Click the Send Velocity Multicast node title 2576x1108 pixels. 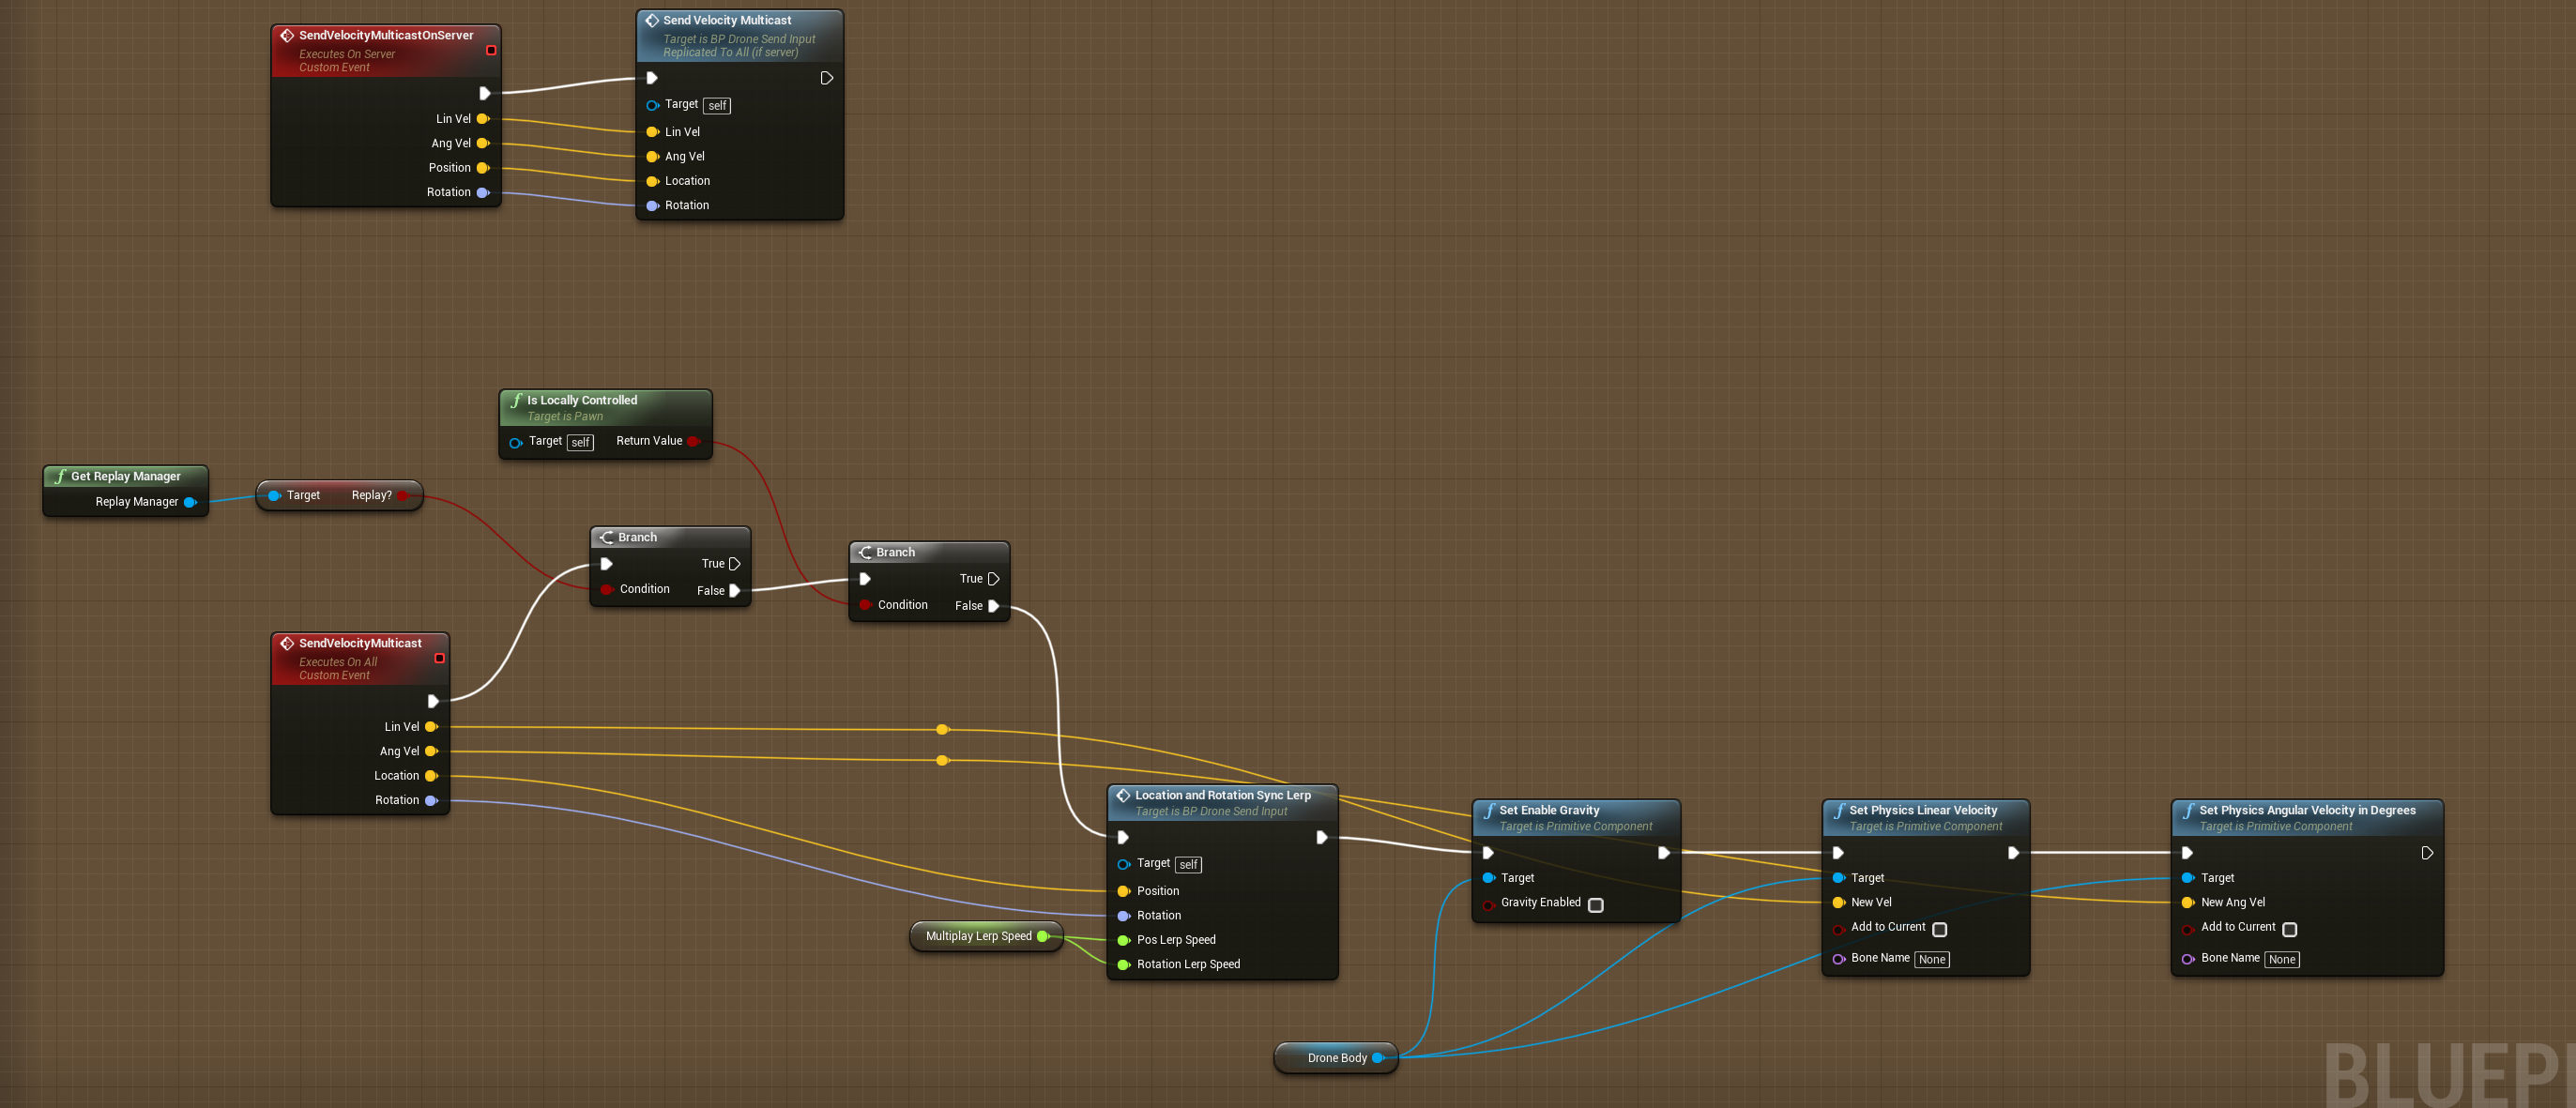(x=727, y=20)
